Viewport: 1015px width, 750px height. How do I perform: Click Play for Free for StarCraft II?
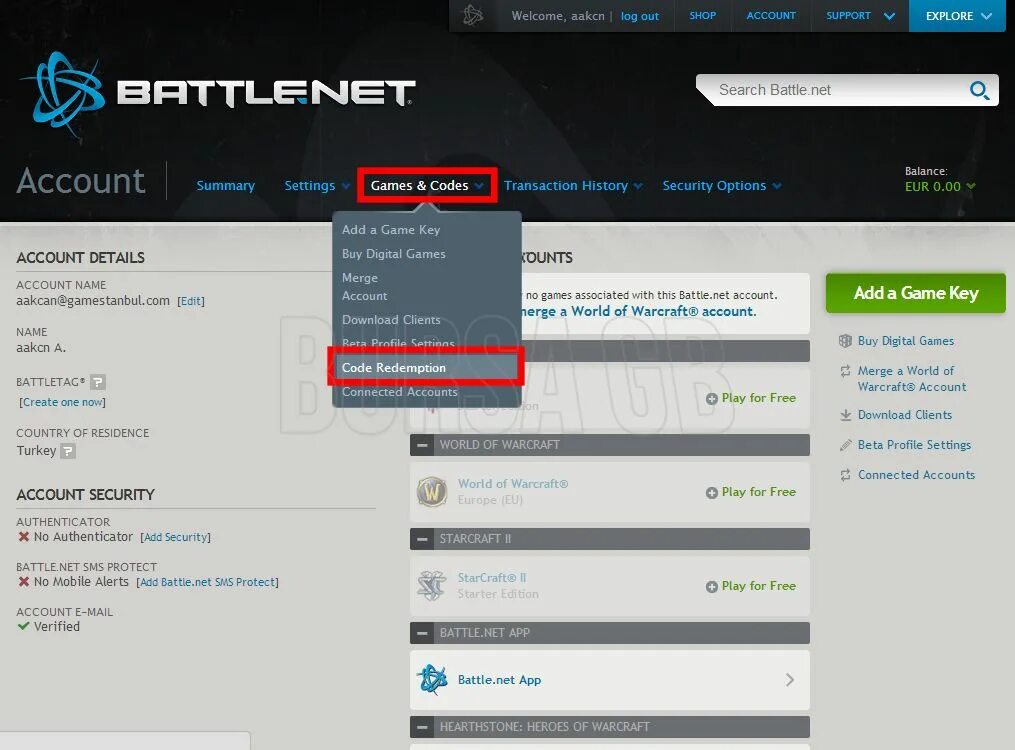point(758,586)
